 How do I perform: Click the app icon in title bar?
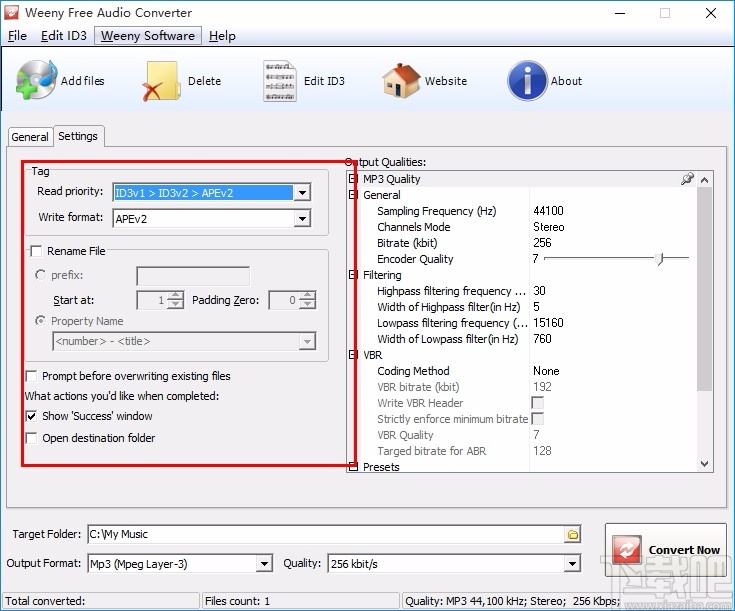(x=11, y=13)
